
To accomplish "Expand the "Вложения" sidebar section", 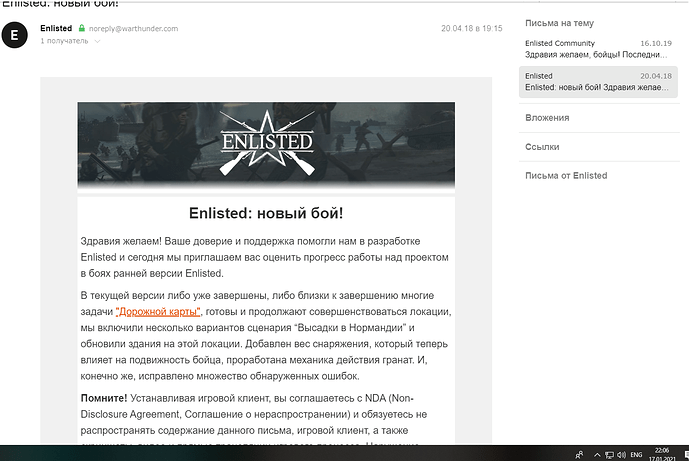I will click(x=547, y=118).
